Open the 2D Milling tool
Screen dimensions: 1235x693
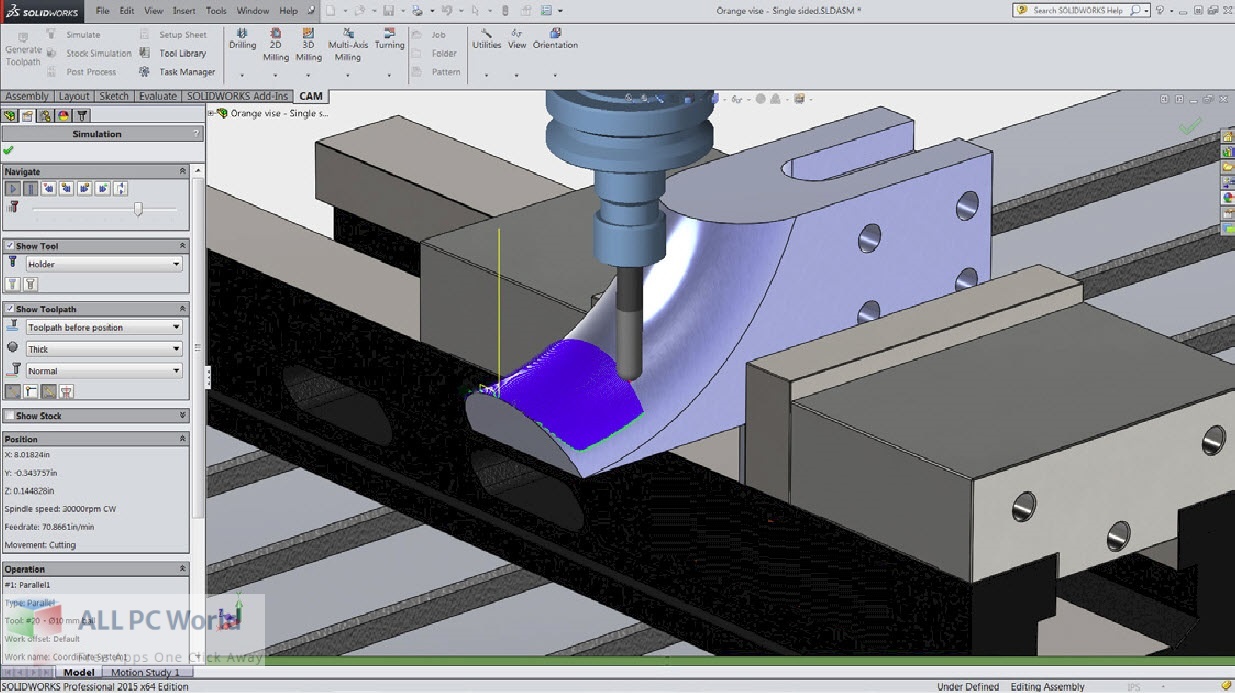[x=275, y=44]
